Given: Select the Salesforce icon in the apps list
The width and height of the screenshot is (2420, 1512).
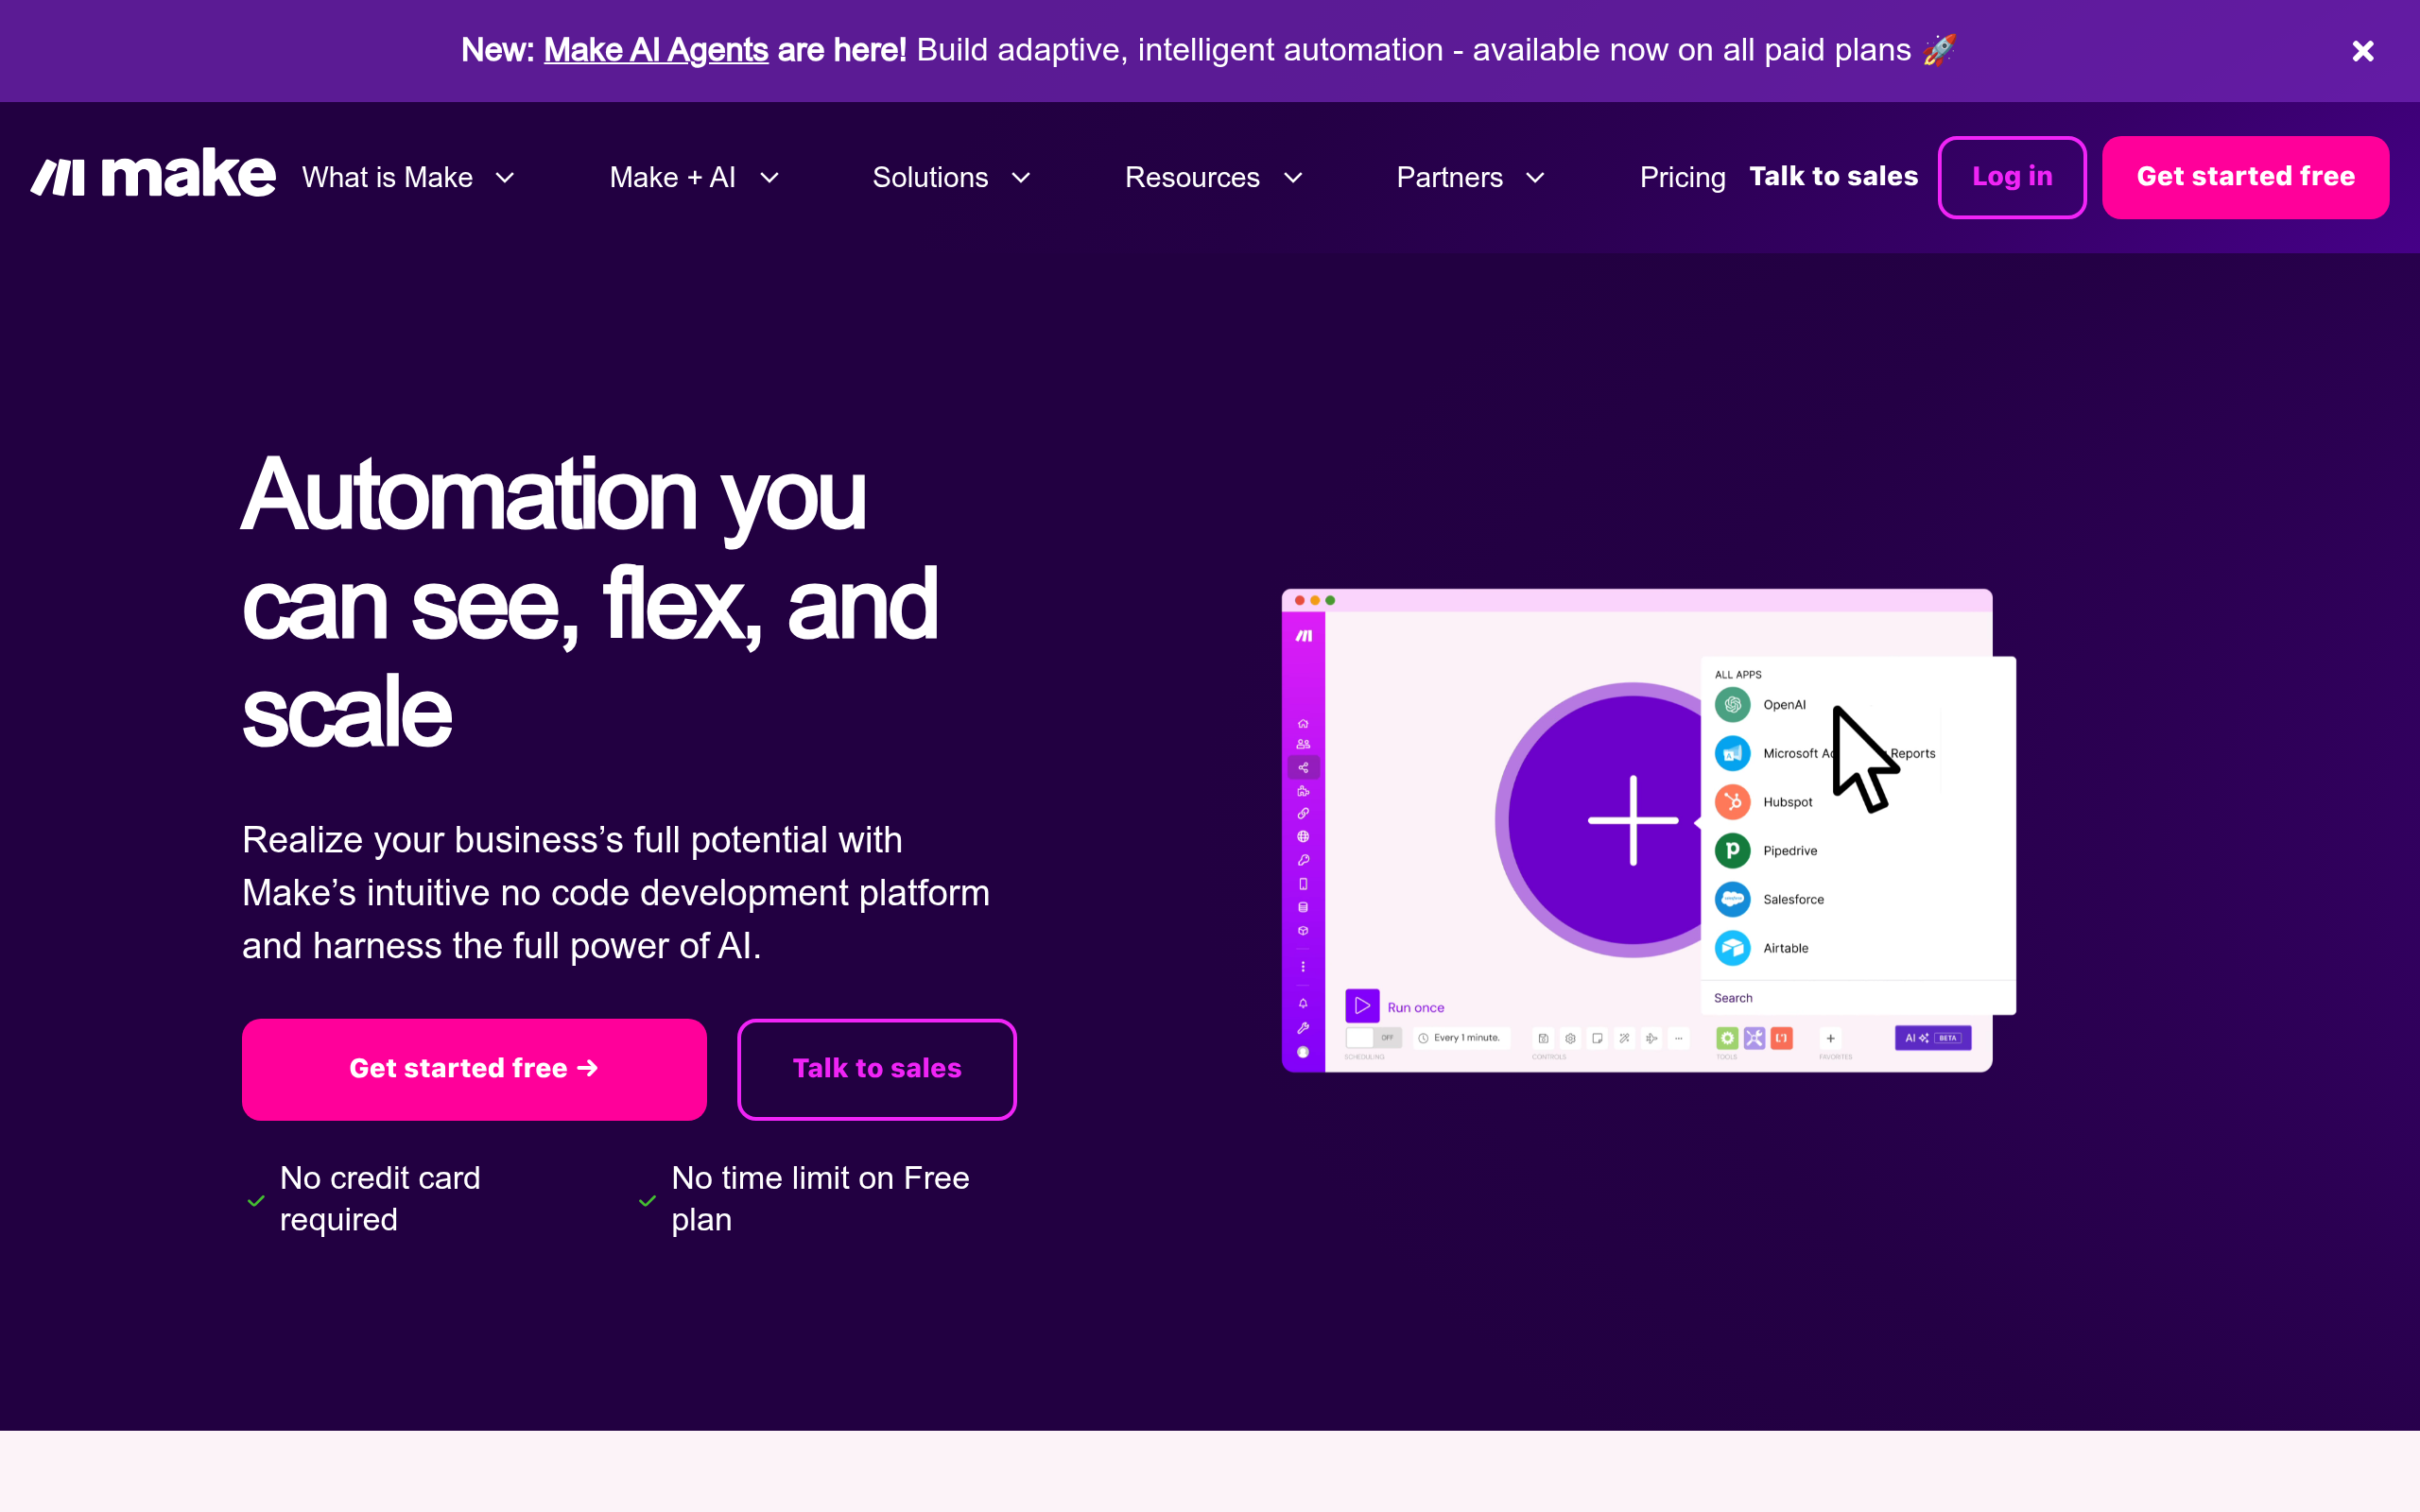Looking at the screenshot, I should 1732,899.
